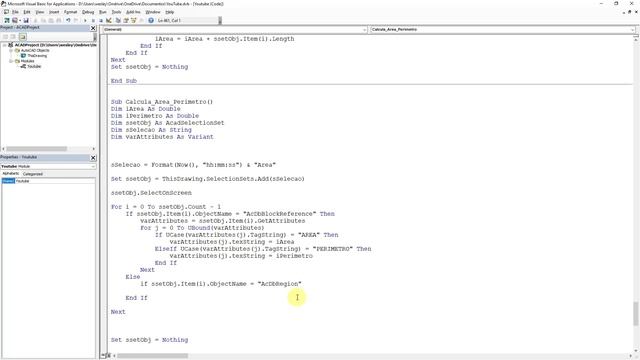Open Properties Window toolbar icon

[x=126, y=20]
